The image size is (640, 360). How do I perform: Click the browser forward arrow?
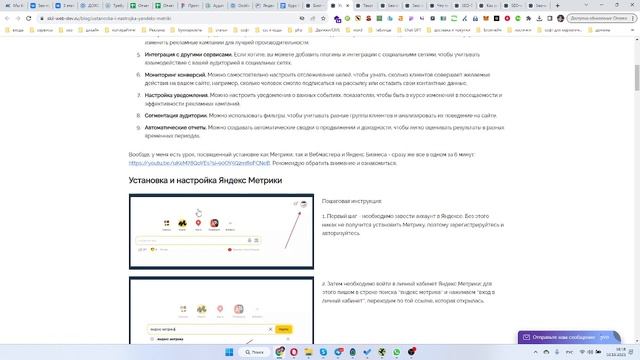18,18
